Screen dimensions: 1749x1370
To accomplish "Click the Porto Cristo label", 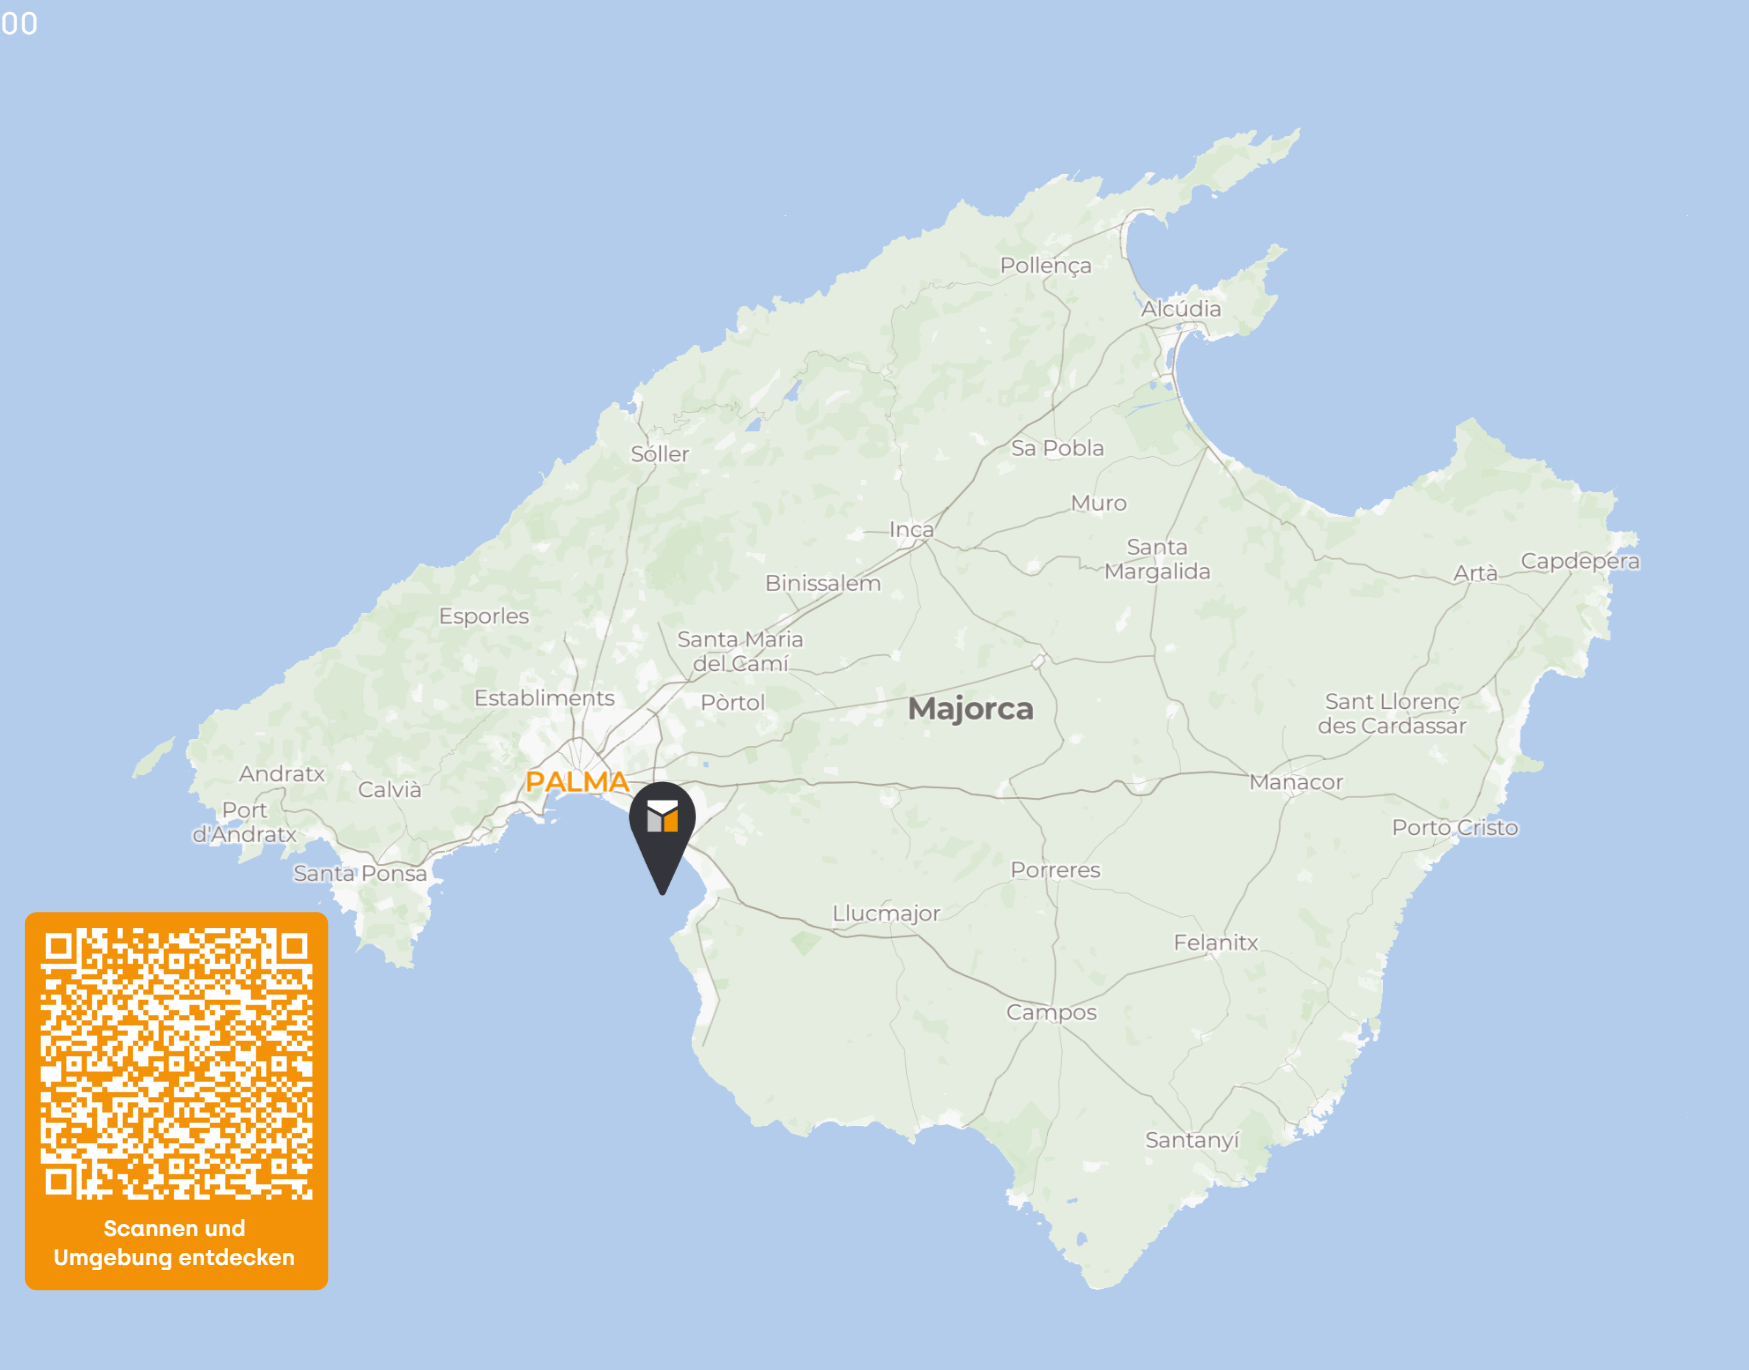I will [1455, 828].
